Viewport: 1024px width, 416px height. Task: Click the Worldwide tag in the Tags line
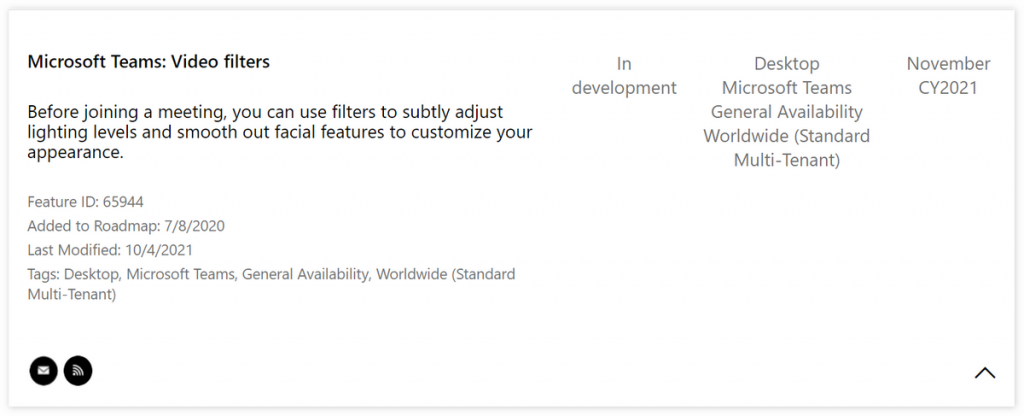[445, 274]
